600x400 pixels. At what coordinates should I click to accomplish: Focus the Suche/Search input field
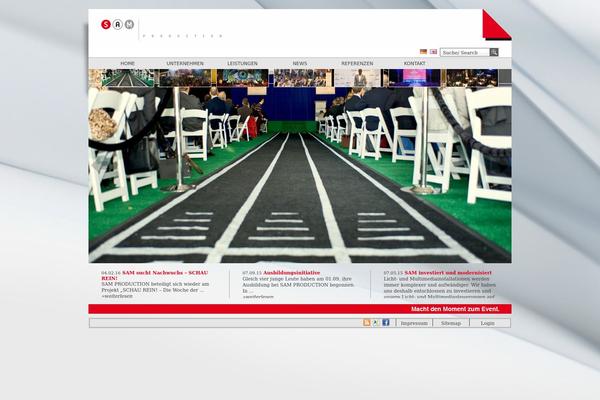(465, 52)
